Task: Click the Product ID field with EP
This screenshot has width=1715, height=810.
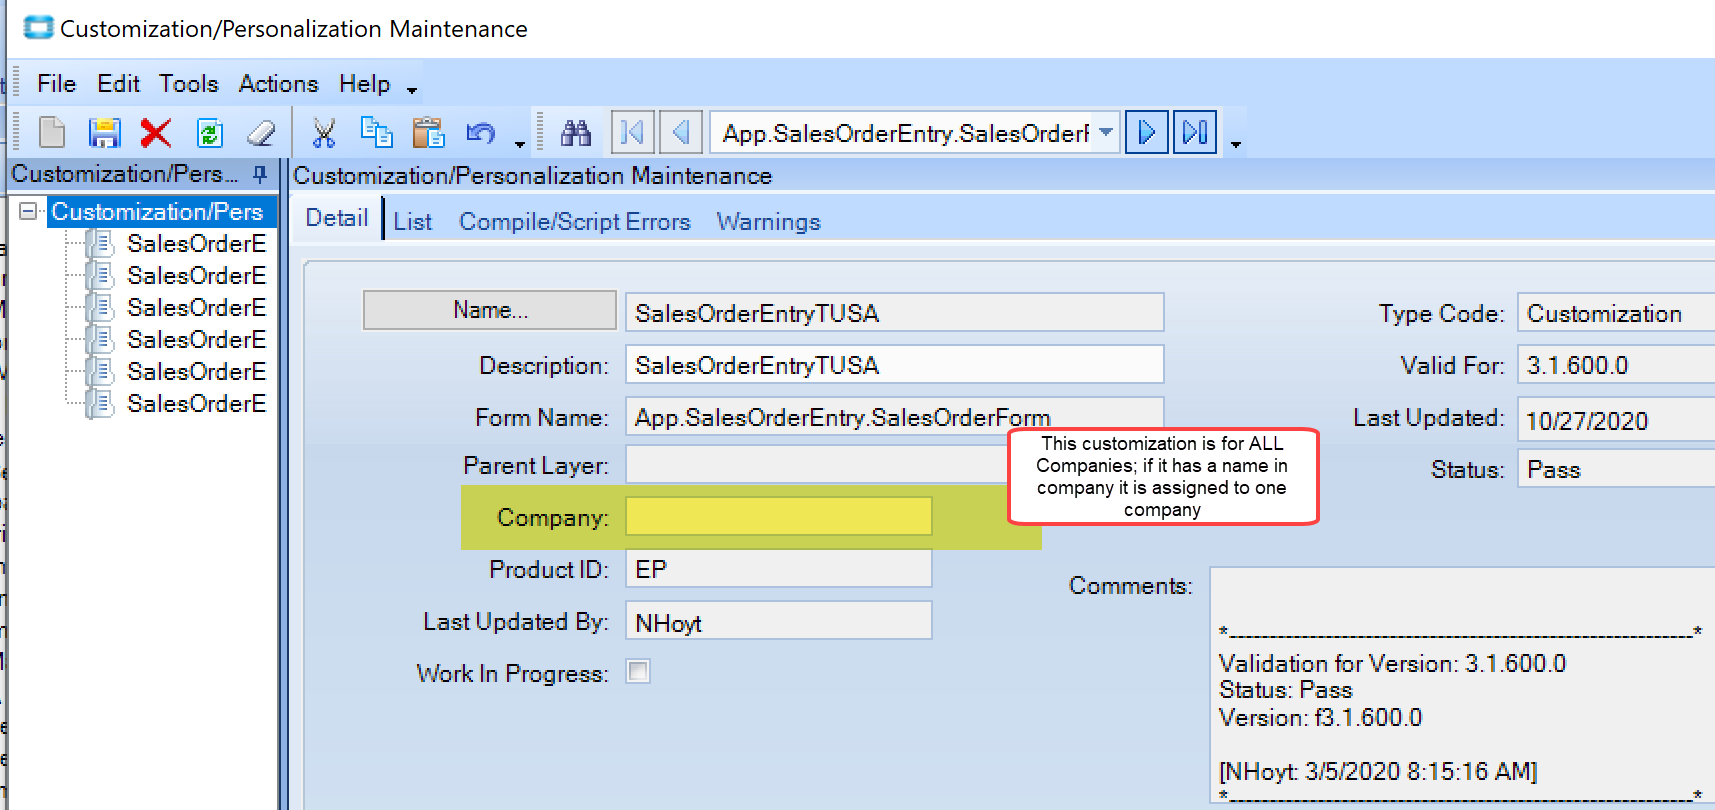Action: pyautogui.click(x=779, y=568)
